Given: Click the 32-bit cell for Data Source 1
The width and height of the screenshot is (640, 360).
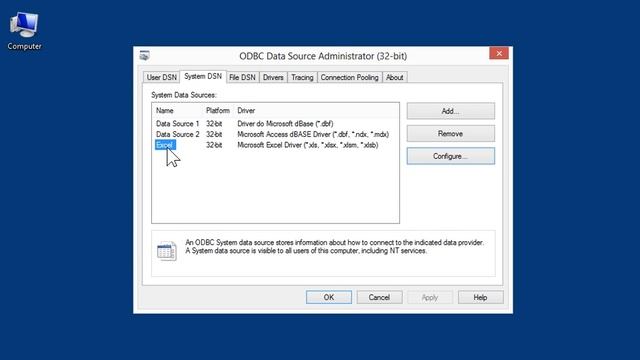Looking at the screenshot, I should (x=214, y=124).
